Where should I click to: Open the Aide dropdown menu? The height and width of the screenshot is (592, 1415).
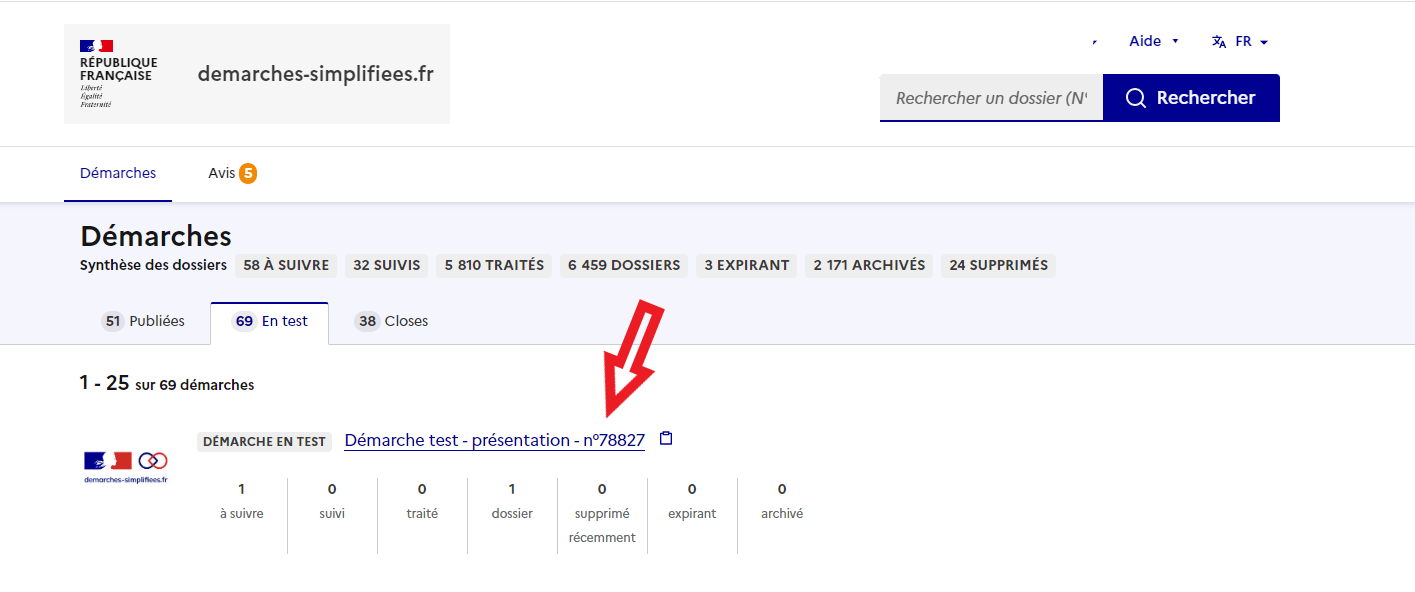(1153, 41)
